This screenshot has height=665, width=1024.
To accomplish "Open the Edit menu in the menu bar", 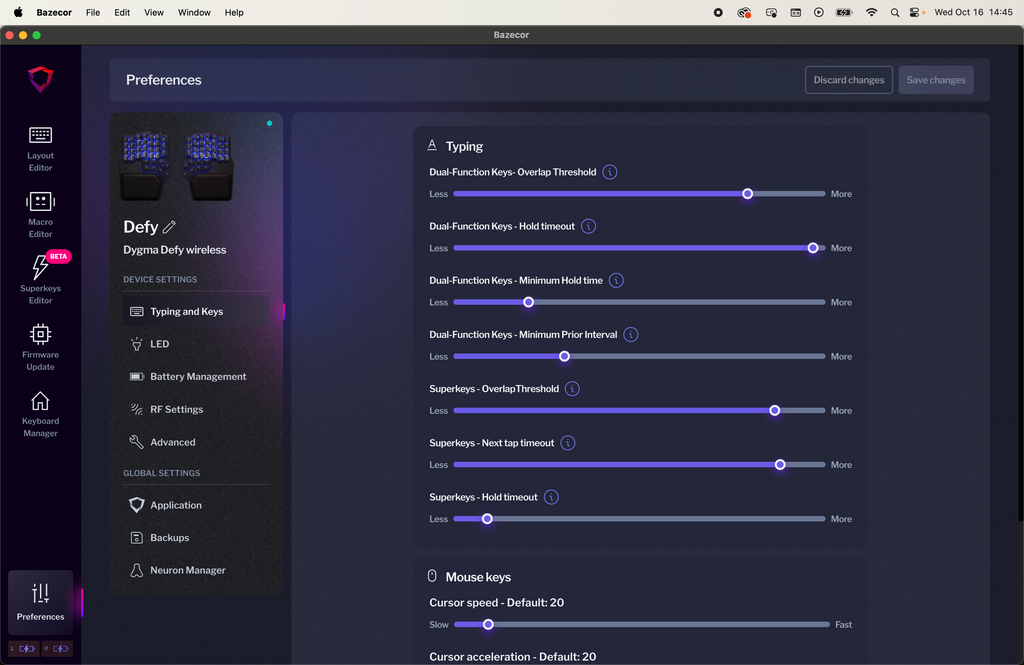I will pyautogui.click(x=122, y=13).
